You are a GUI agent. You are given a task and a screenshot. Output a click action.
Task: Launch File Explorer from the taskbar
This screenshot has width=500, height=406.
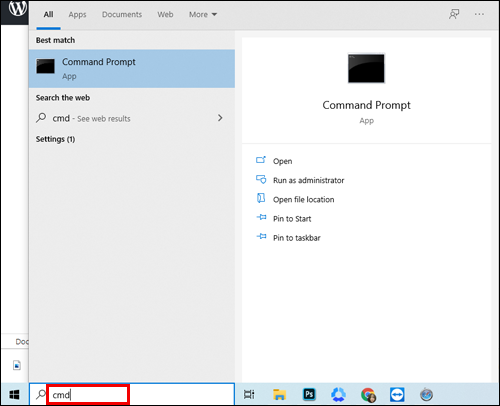click(x=279, y=395)
